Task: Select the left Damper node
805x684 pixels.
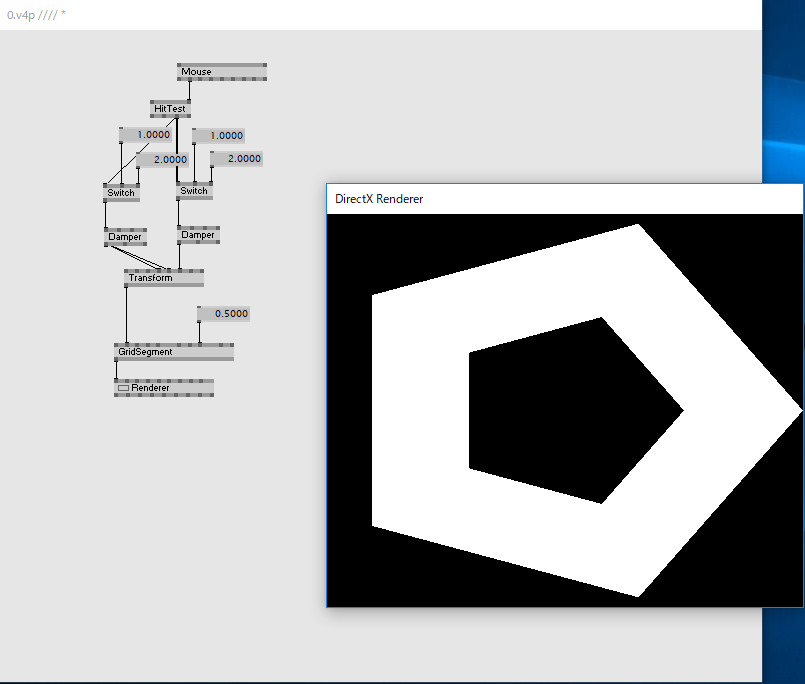Action: (x=126, y=237)
